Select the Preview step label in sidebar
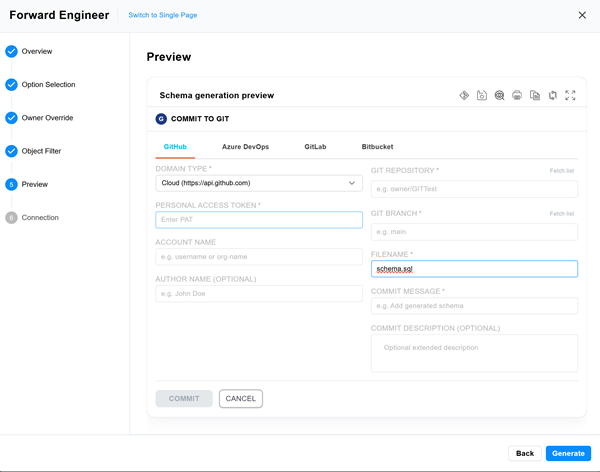 tap(34, 185)
